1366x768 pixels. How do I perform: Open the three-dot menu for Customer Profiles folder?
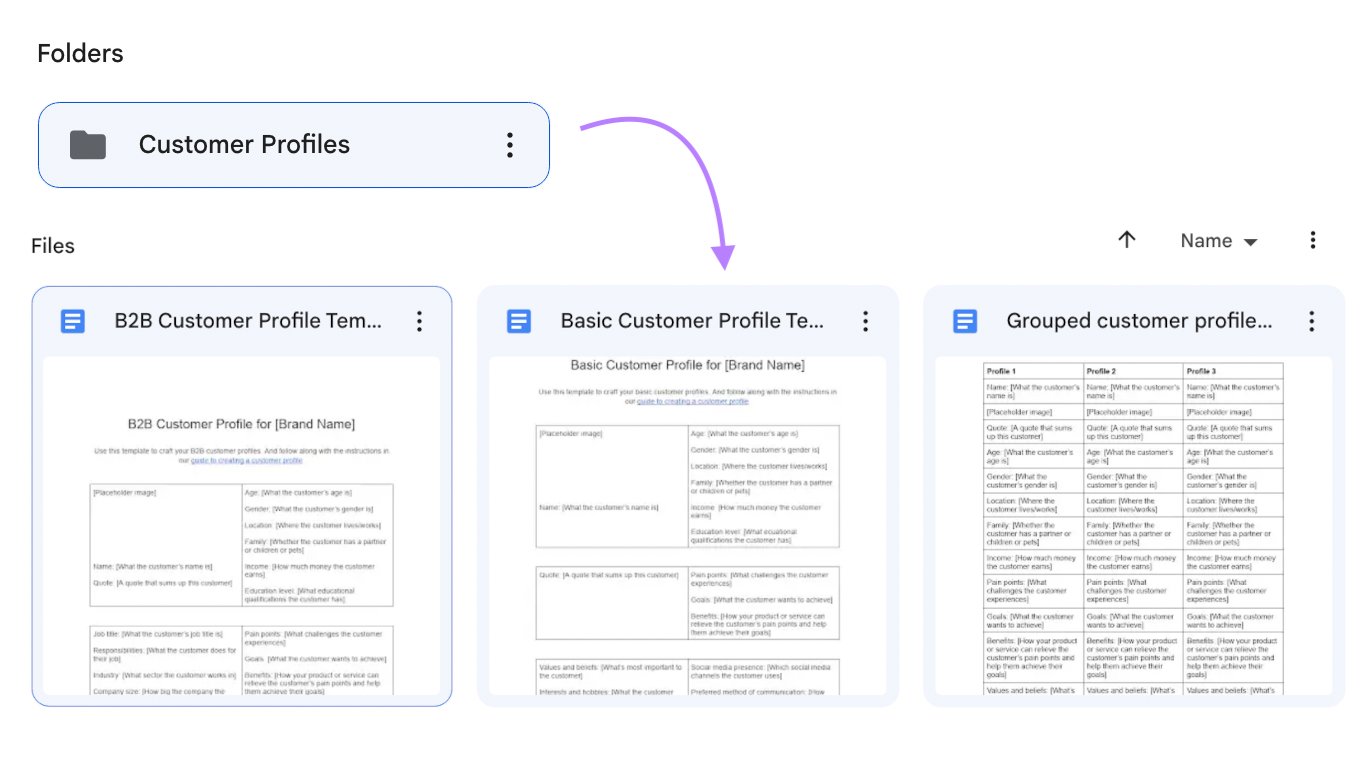click(510, 144)
